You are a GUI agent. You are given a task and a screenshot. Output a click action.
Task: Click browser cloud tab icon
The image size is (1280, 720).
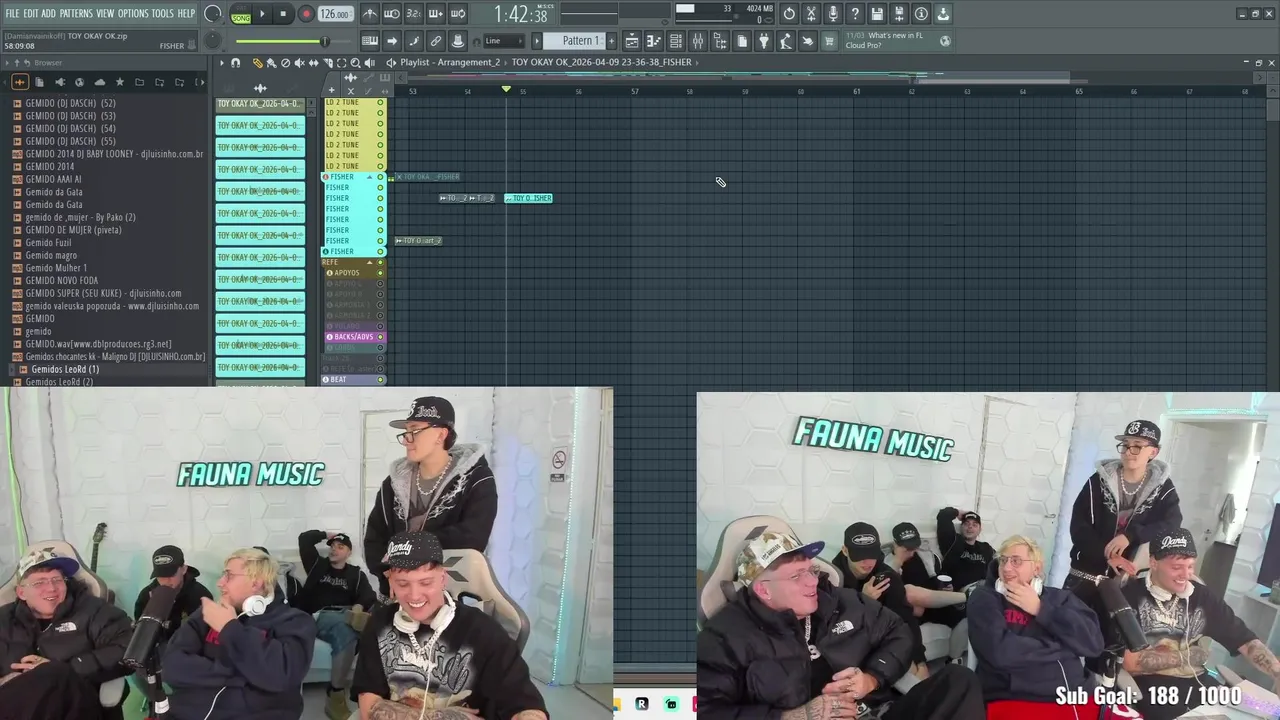99,82
